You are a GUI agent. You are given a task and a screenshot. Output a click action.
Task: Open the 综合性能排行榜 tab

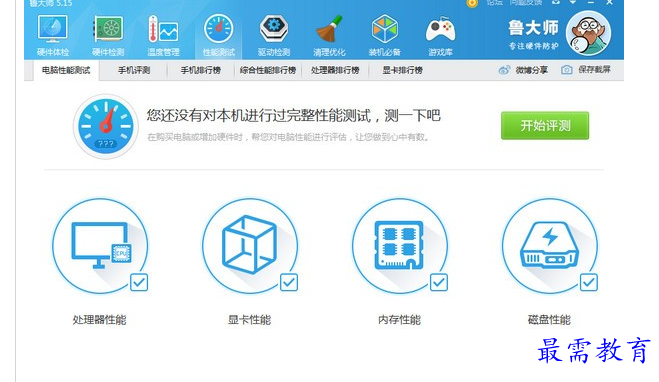[268, 70]
